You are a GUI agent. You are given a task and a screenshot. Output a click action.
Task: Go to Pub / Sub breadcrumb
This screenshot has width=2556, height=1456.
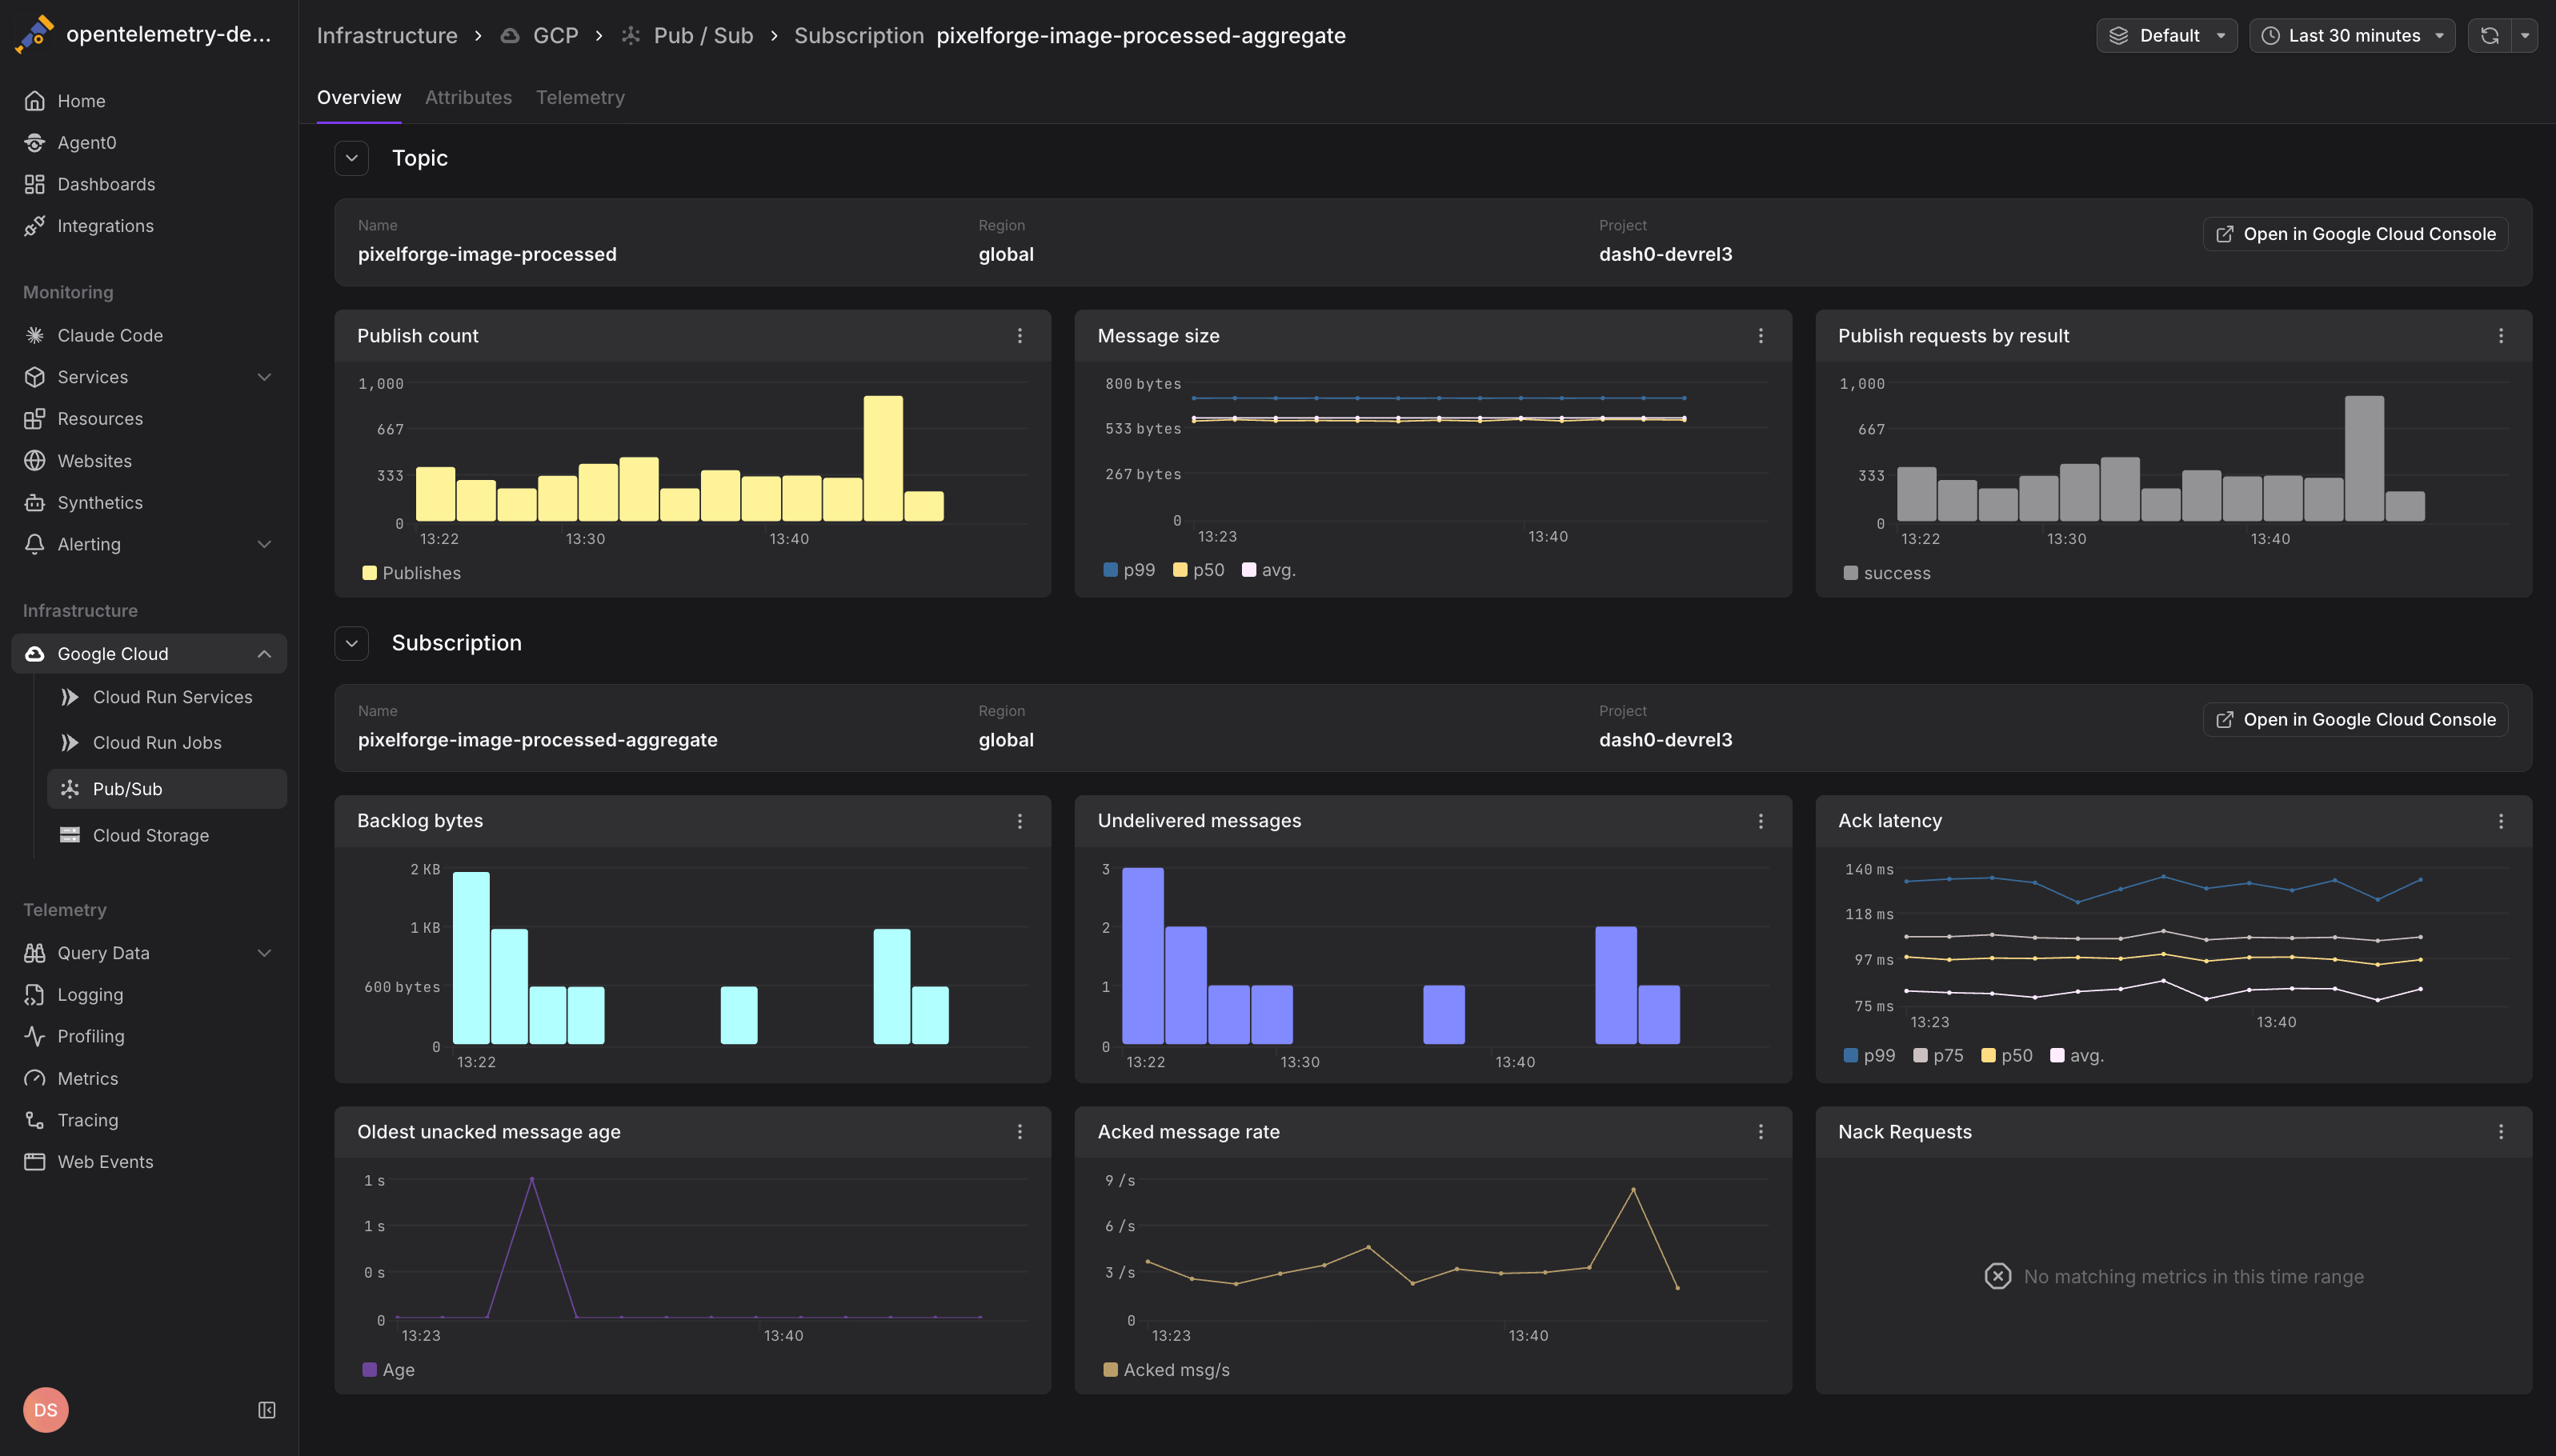(687, 36)
